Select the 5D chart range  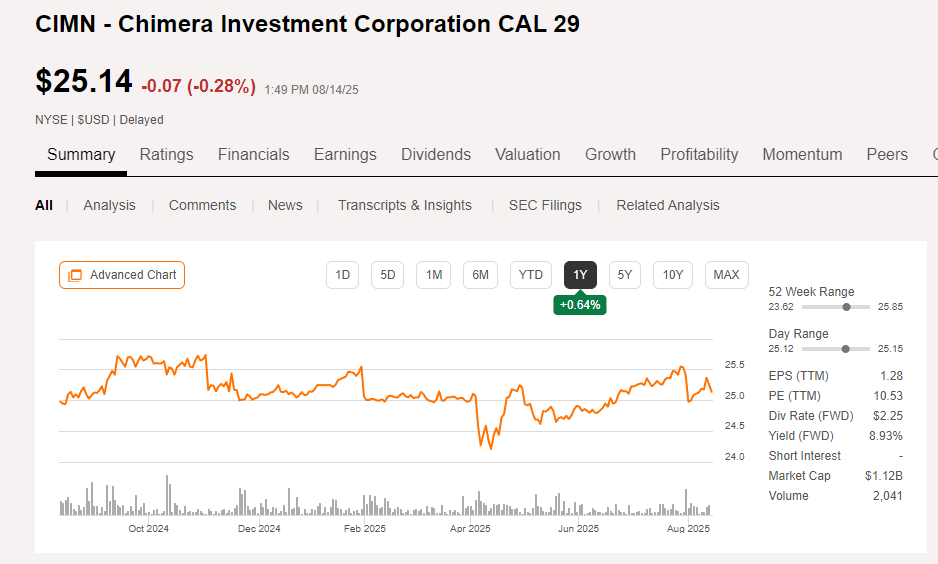(x=388, y=275)
